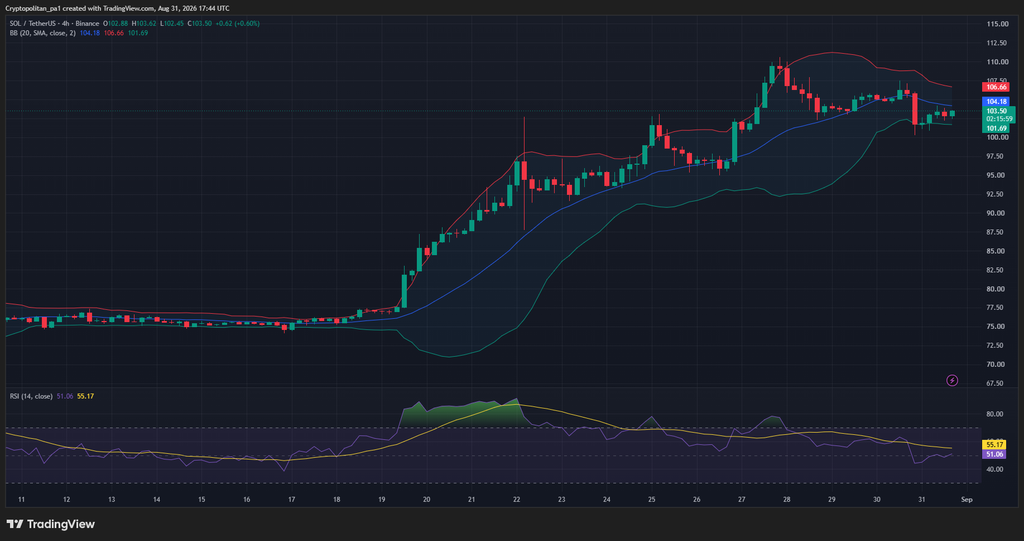The height and width of the screenshot is (541, 1024).
Task: Click the green 101.69 lower band price tag
Action: pyautogui.click(x=996, y=129)
